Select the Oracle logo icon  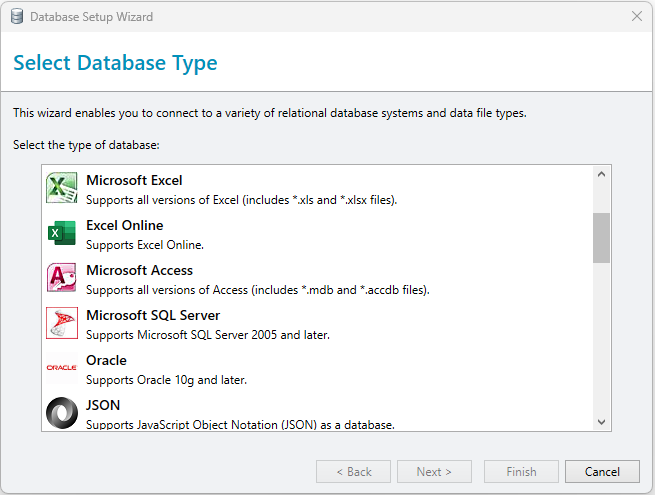[x=62, y=368]
